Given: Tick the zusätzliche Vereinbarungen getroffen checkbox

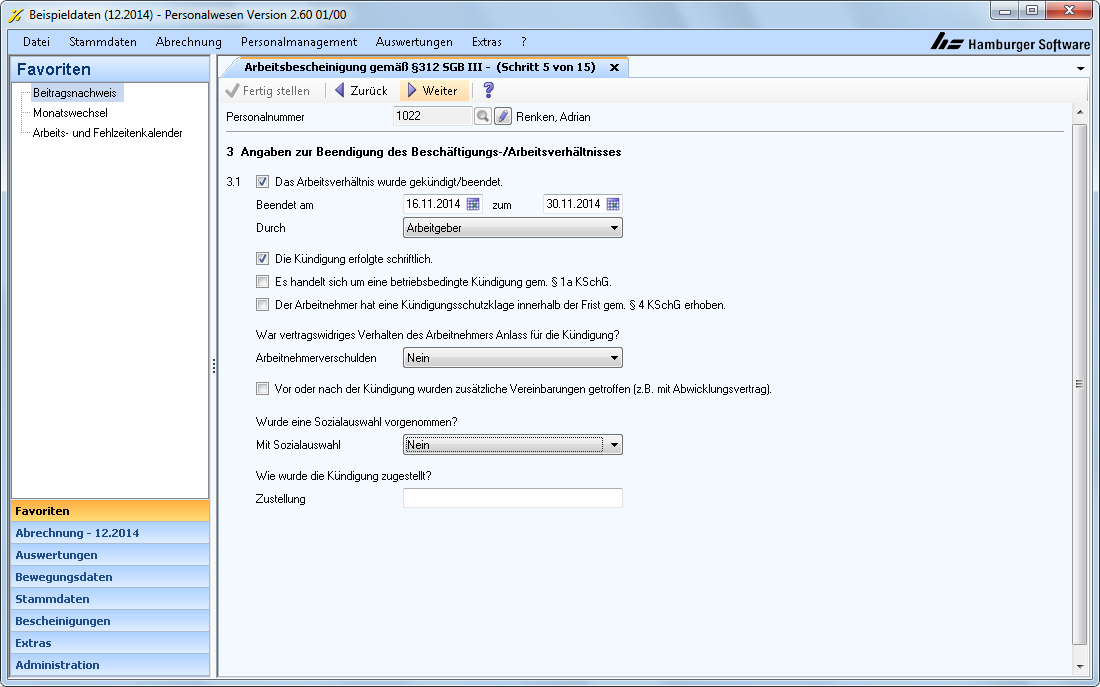Looking at the screenshot, I should tap(262, 389).
